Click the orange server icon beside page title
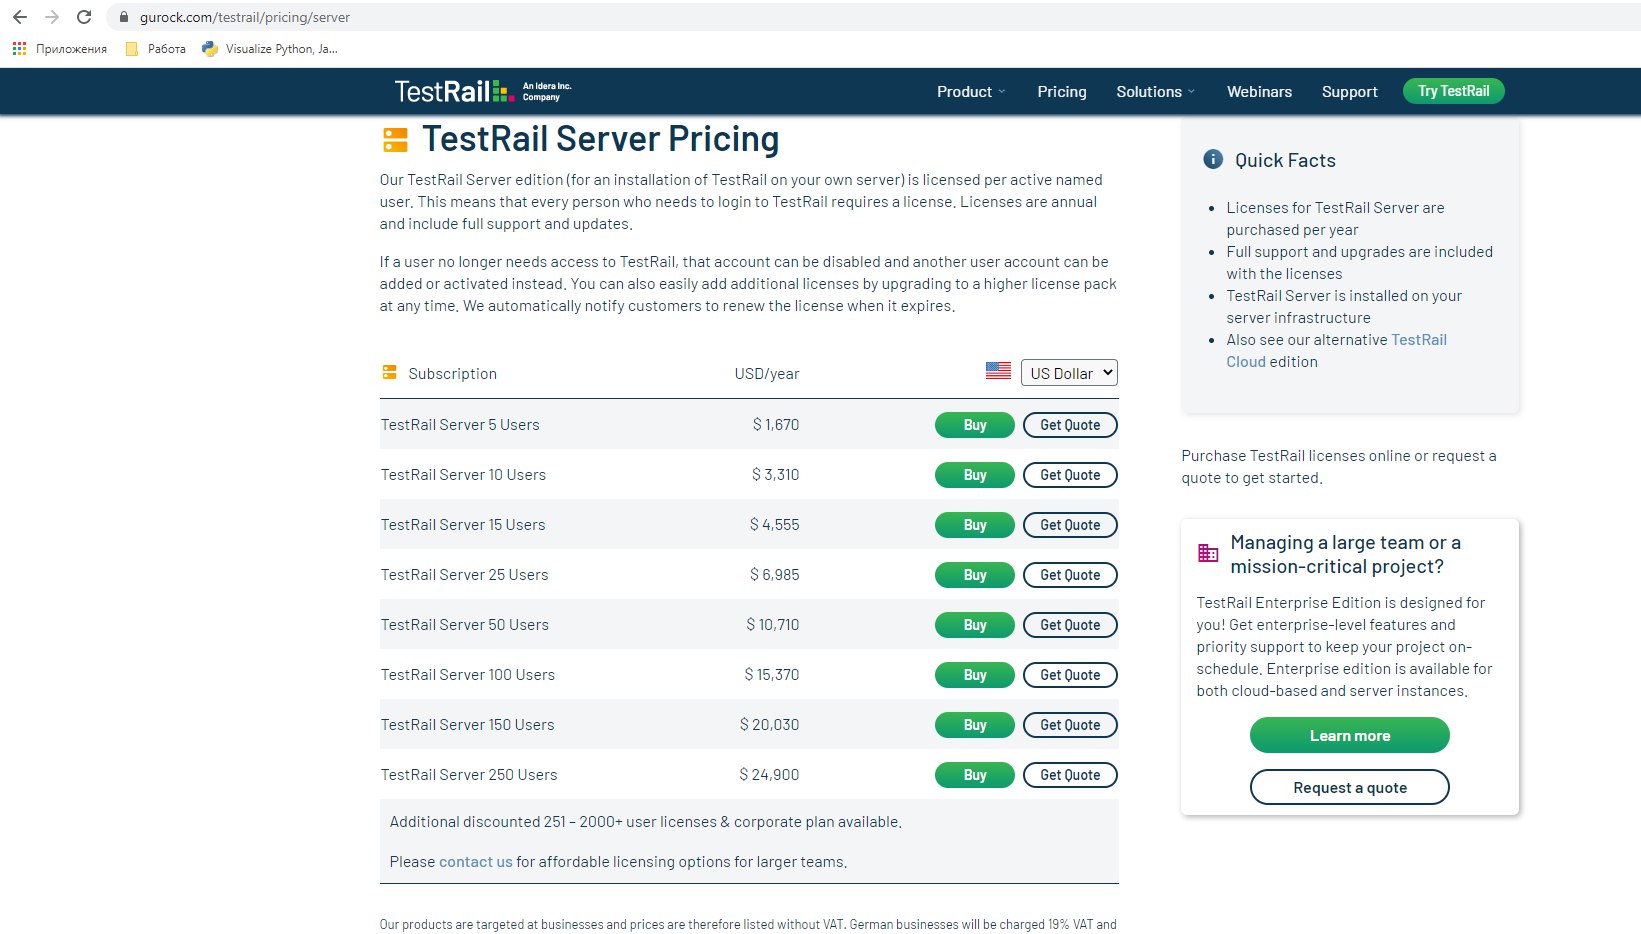Viewport: 1641px width, 934px height. (x=395, y=140)
